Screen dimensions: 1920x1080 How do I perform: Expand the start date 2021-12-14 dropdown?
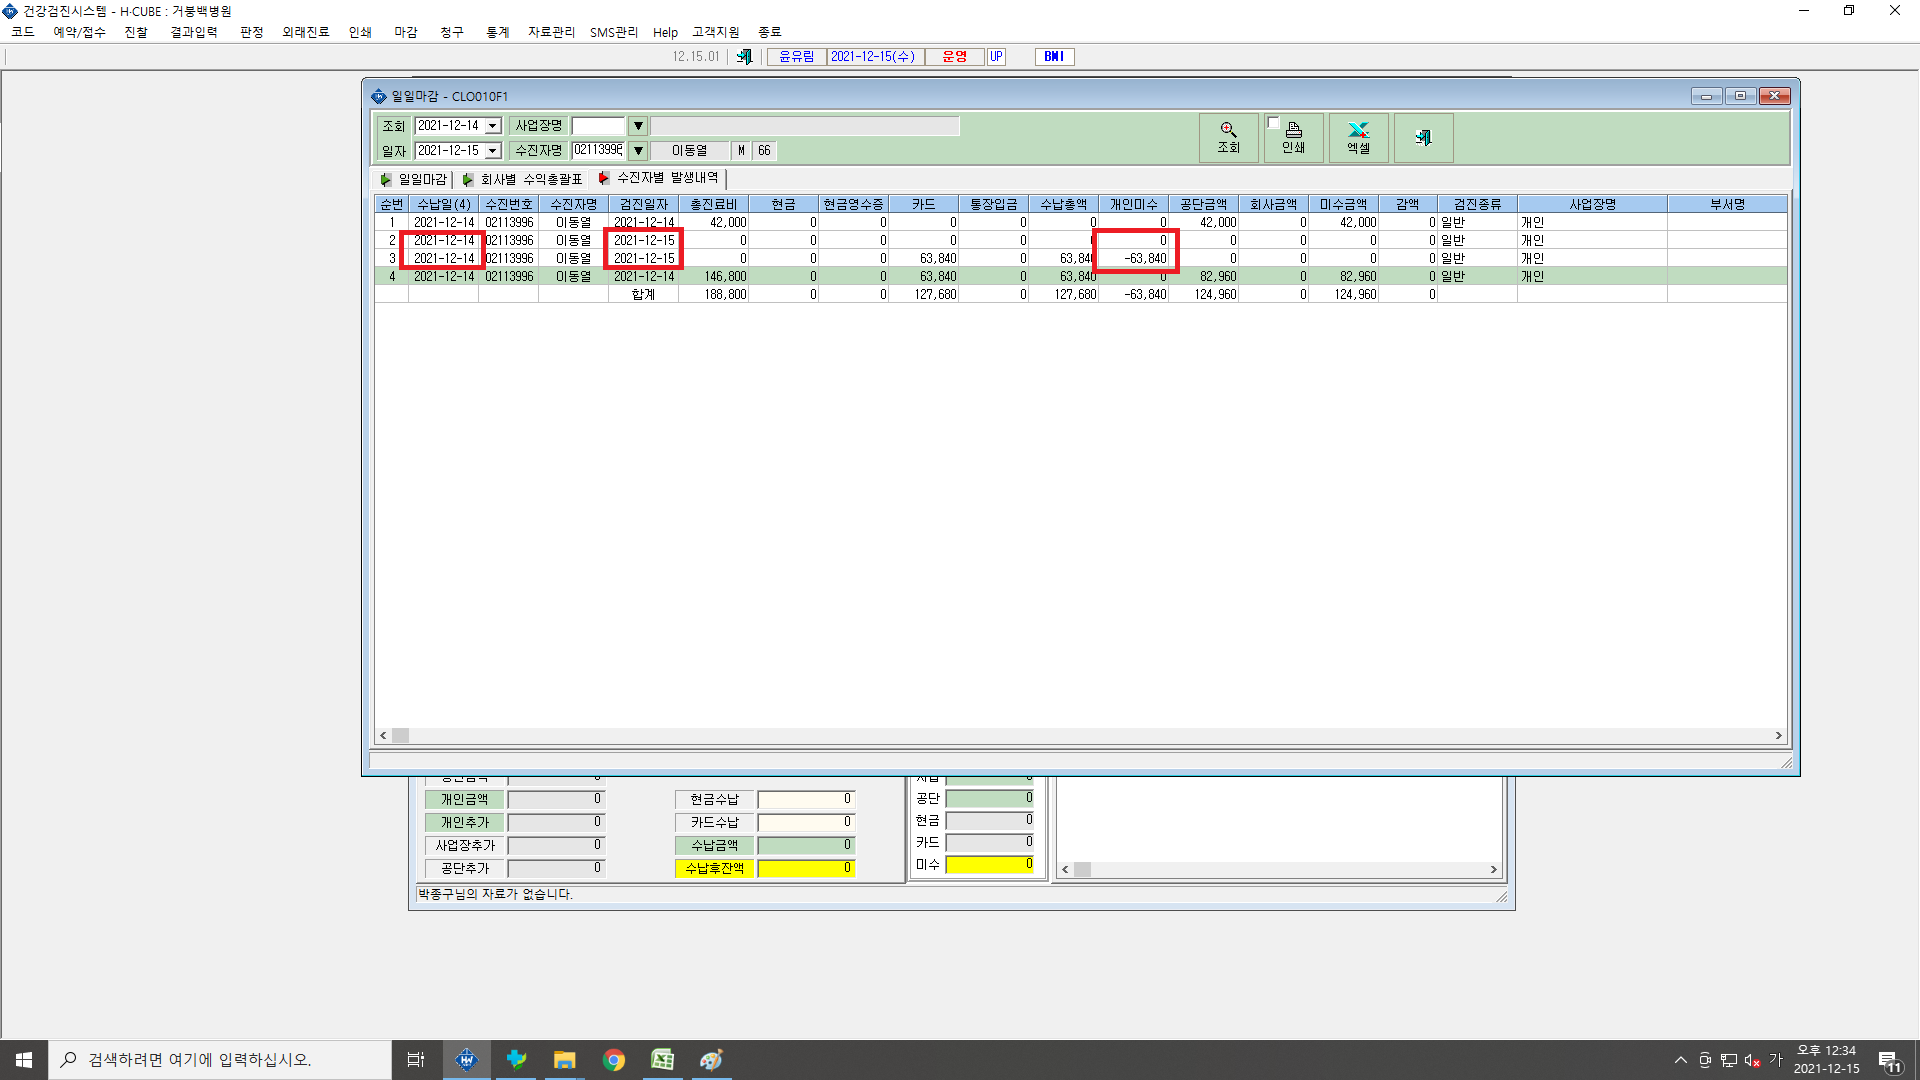pyautogui.click(x=493, y=126)
